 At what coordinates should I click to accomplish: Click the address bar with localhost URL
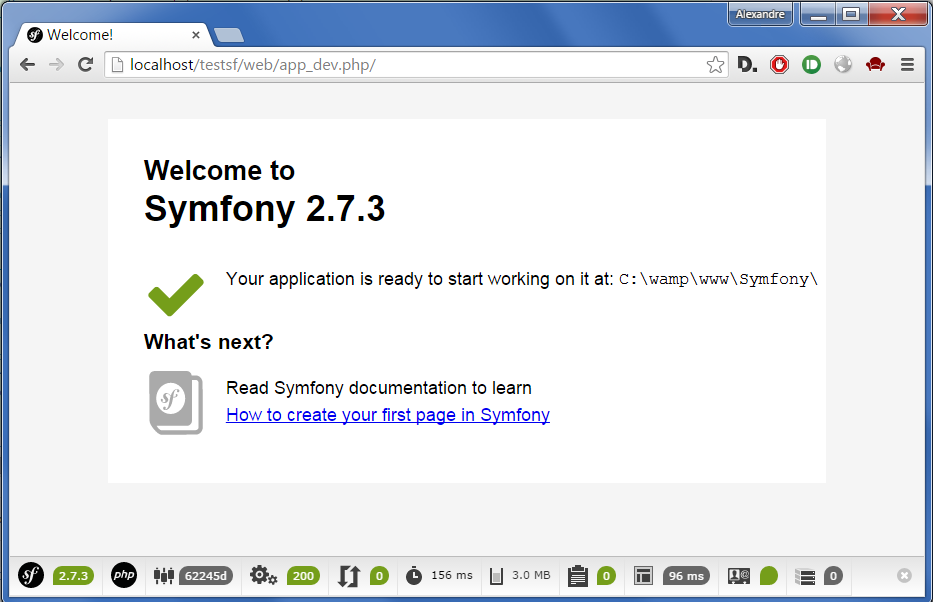415,64
